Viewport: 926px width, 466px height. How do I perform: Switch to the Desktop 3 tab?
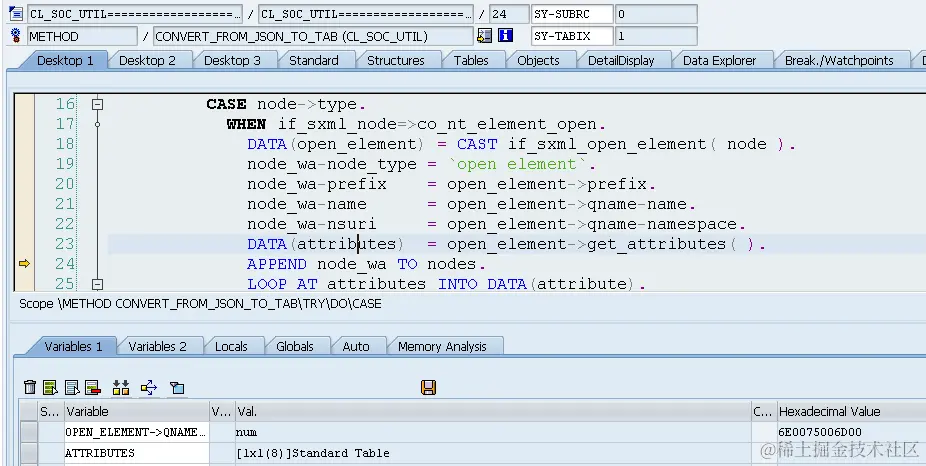point(232,60)
